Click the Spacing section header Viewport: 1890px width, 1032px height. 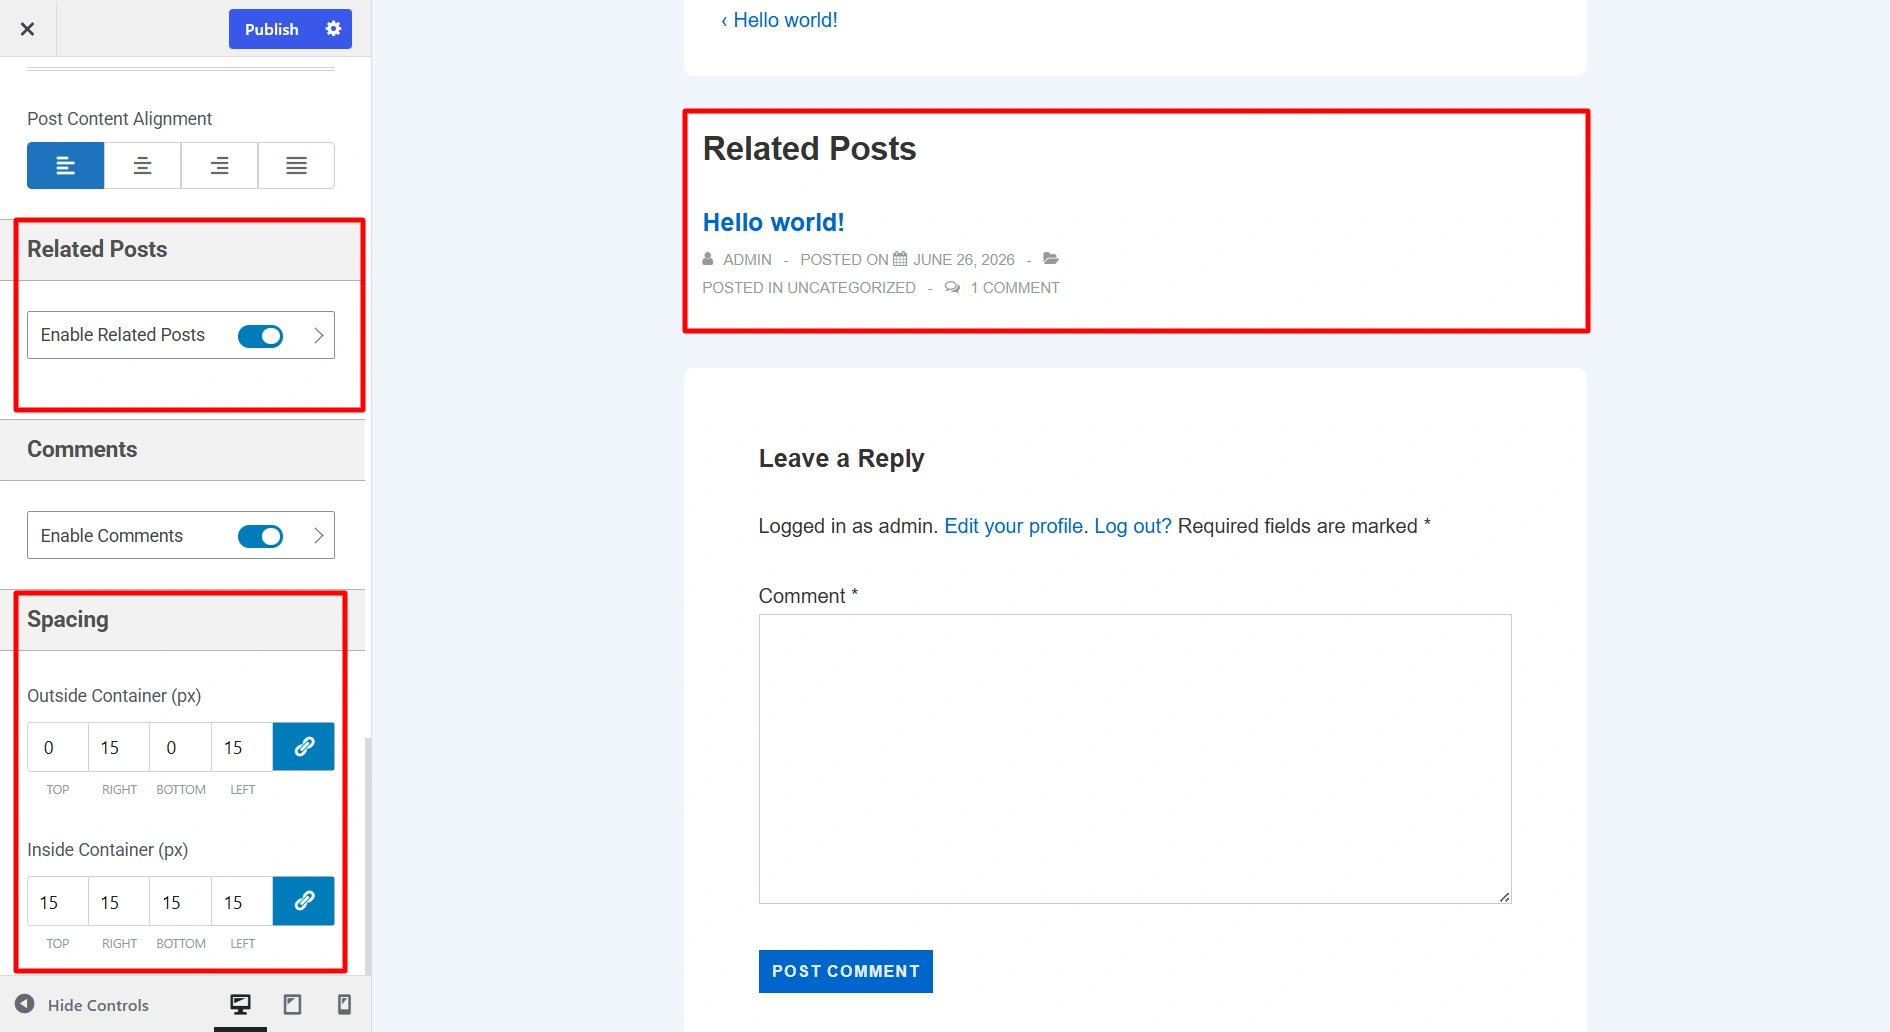pyautogui.click(x=182, y=620)
